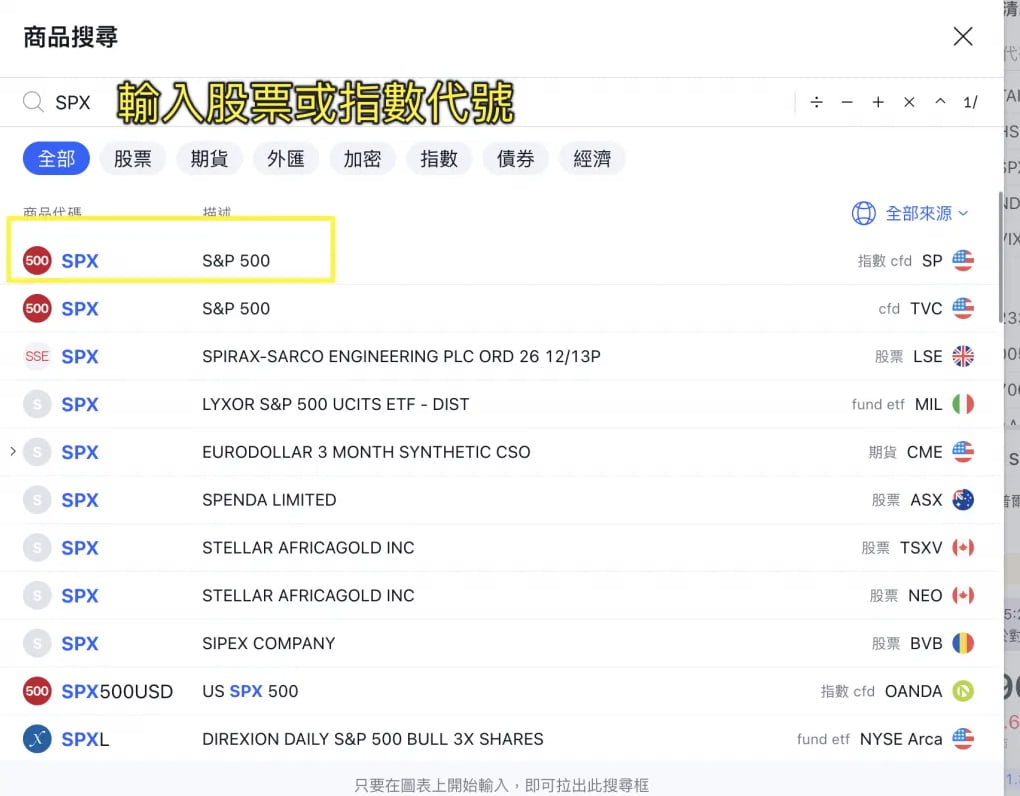Expand the EURODOLLAR 3 MONTH SYNTHETIC CSO entry
The height and width of the screenshot is (796, 1020).
pyautogui.click(x=12, y=452)
